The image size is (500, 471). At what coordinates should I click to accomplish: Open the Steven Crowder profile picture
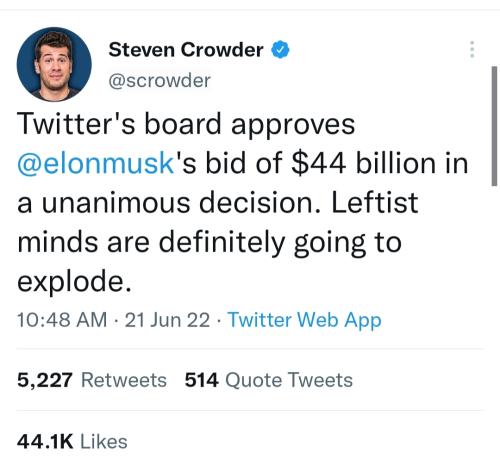click(x=54, y=64)
